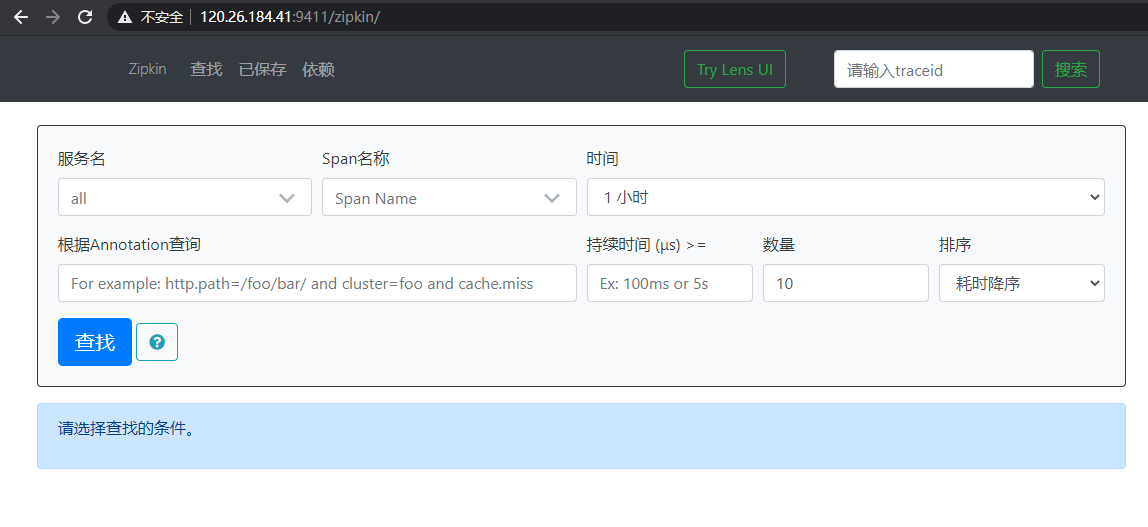The height and width of the screenshot is (527, 1148).
Task: Open the 排序 耗时降序 dropdown
Action: [1021, 283]
